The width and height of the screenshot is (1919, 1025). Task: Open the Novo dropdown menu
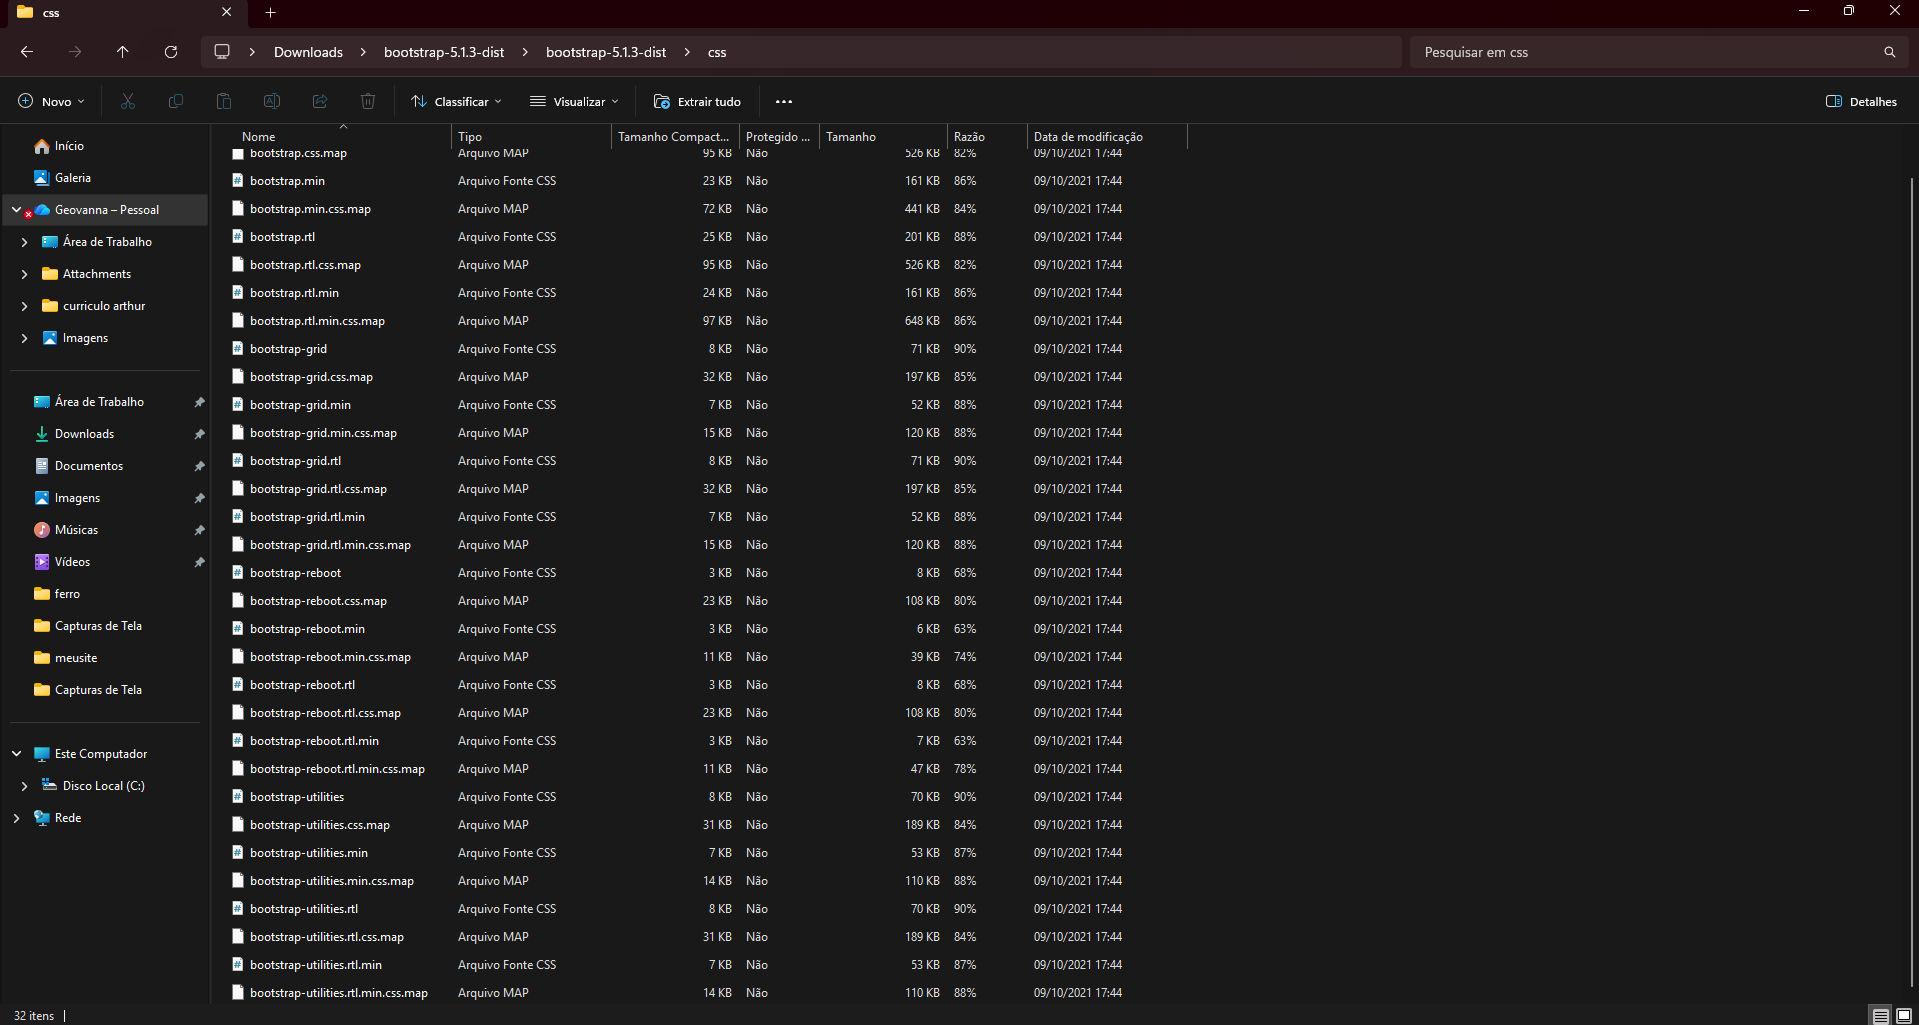[51, 101]
